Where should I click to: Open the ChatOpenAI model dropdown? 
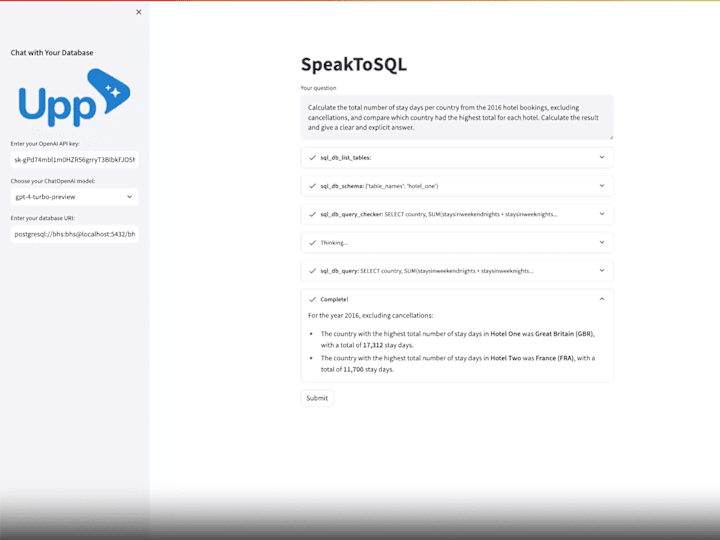pos(74,197)
